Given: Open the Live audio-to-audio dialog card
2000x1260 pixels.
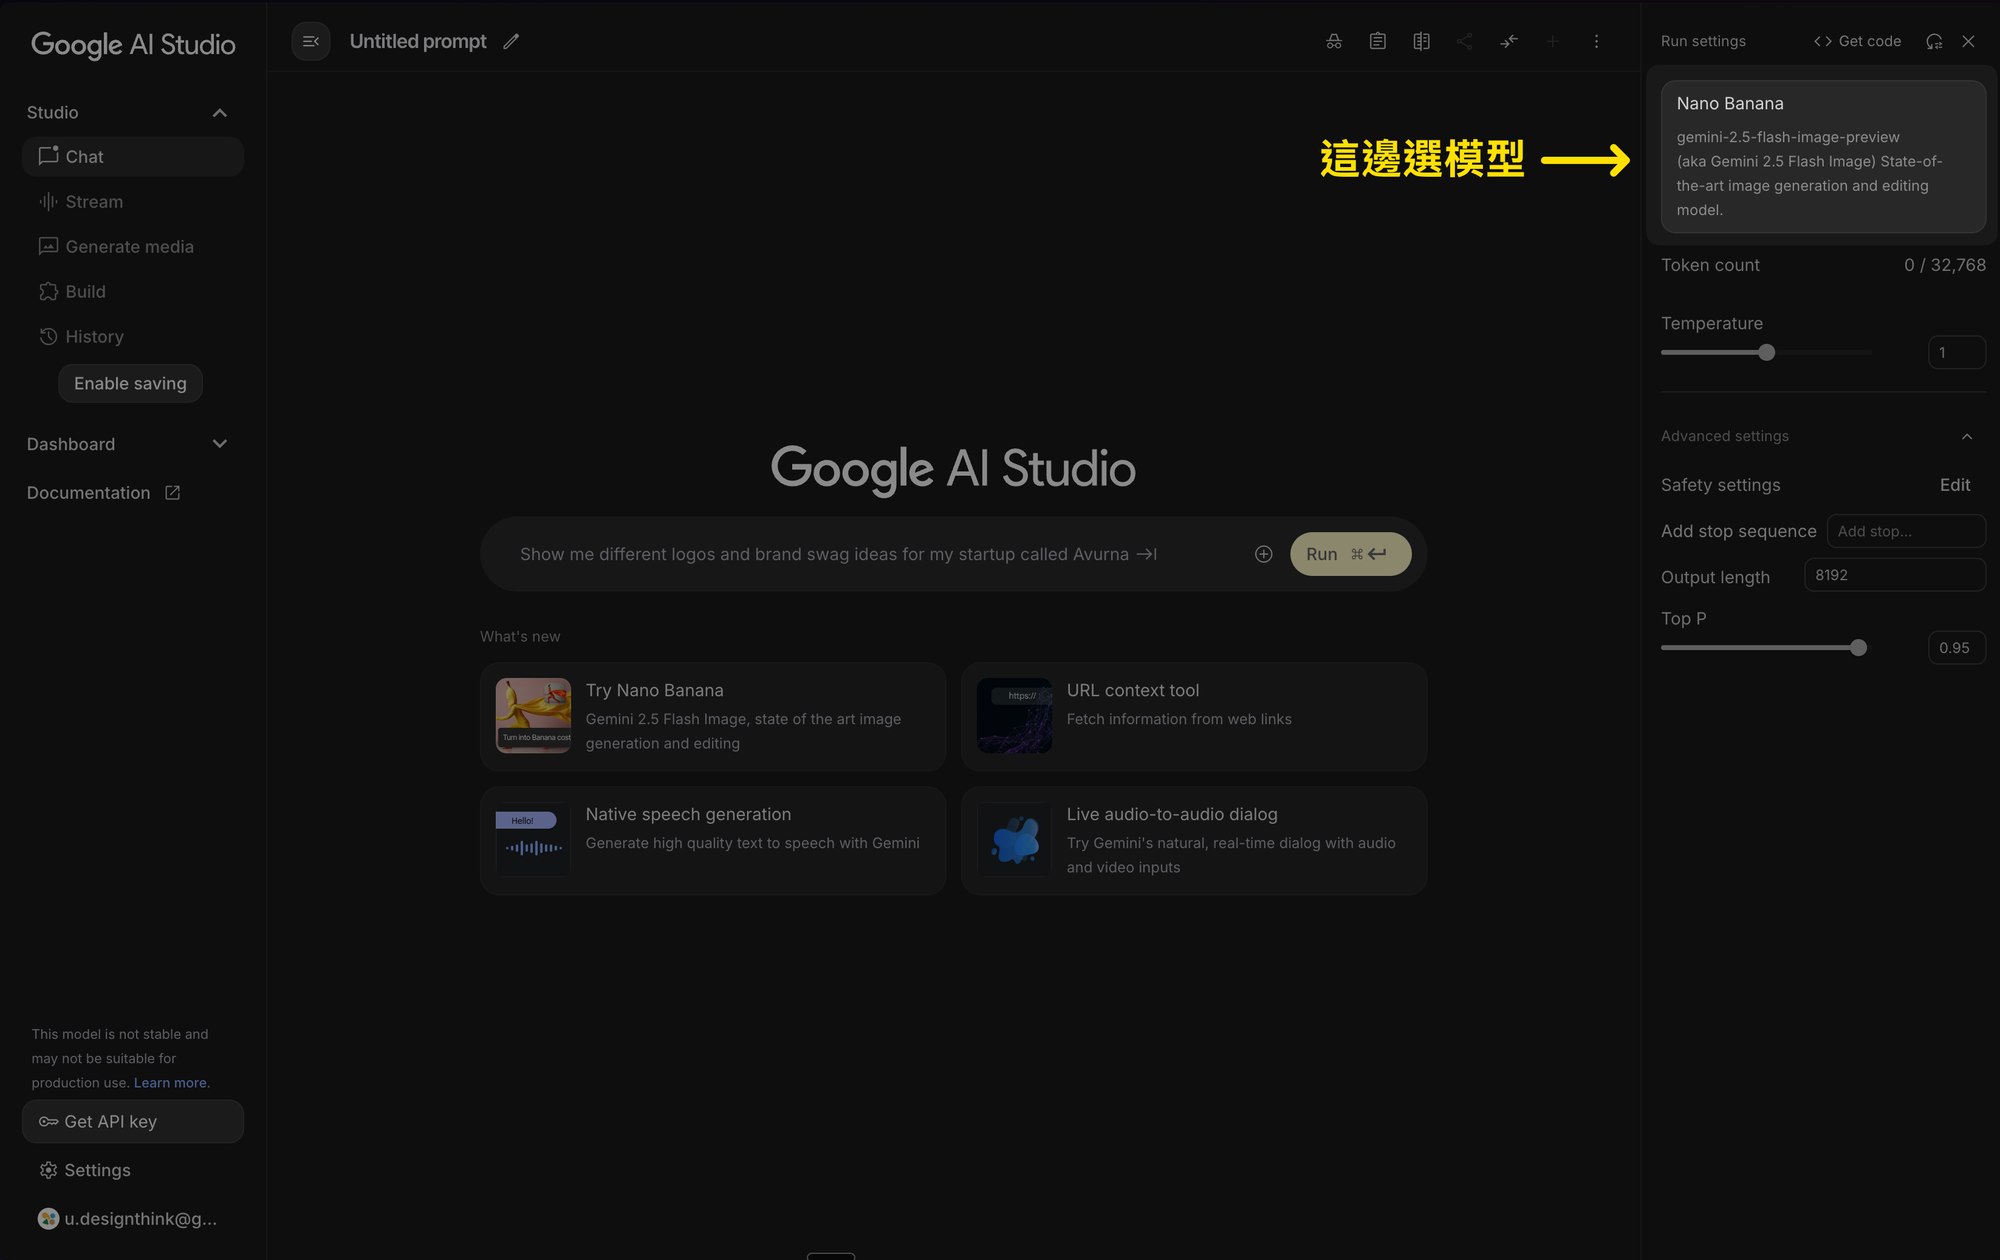Looking at the screenshot, I should tap(1194, 841).
